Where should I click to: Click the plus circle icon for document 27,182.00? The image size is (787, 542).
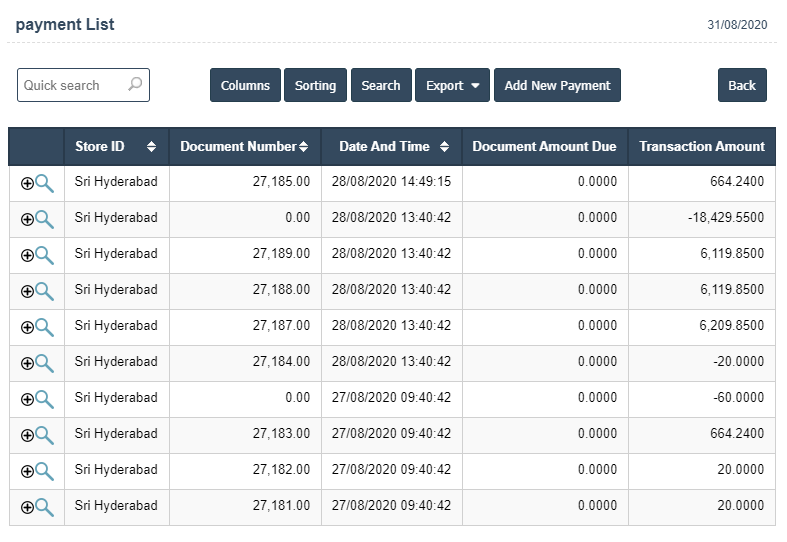27,471
